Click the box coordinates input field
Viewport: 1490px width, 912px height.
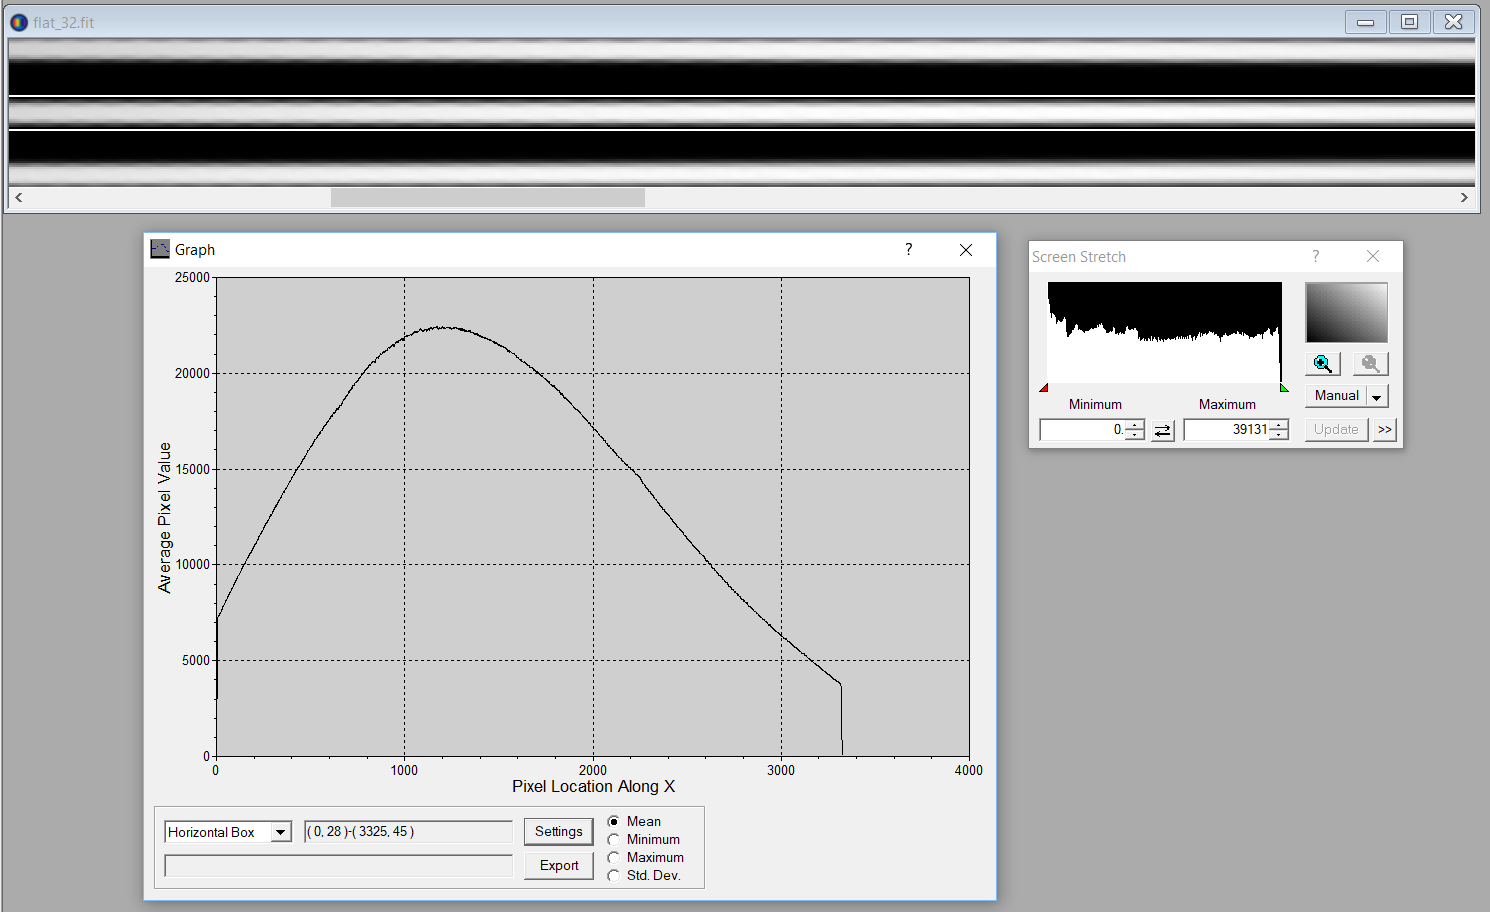pos(408,832)
